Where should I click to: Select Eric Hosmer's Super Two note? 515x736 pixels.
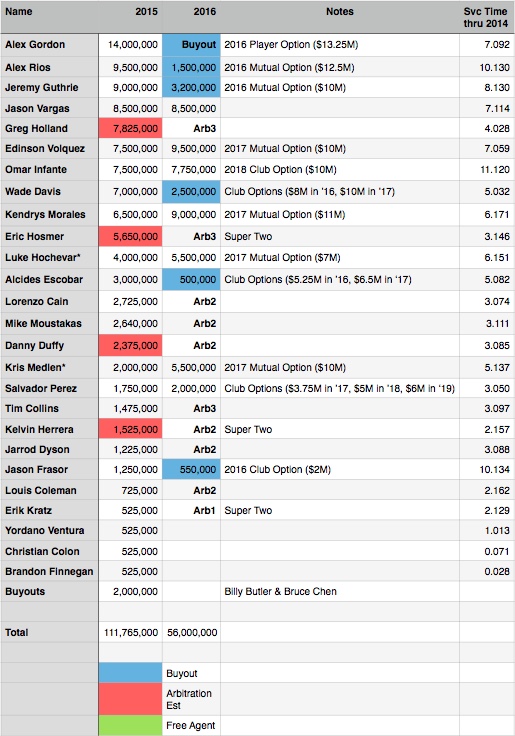(x=248, y=237)
